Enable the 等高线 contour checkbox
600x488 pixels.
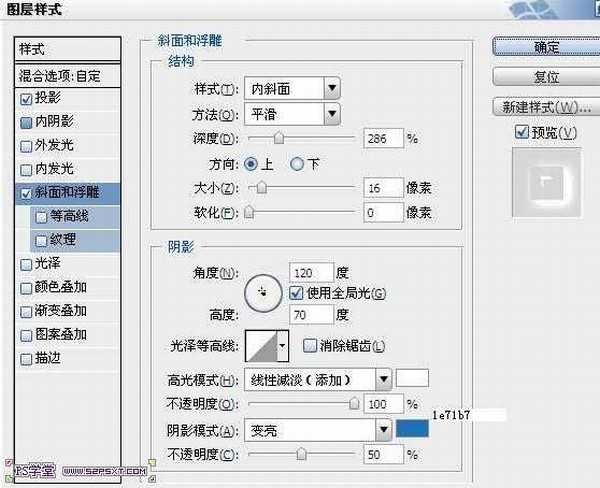[40, 215]
